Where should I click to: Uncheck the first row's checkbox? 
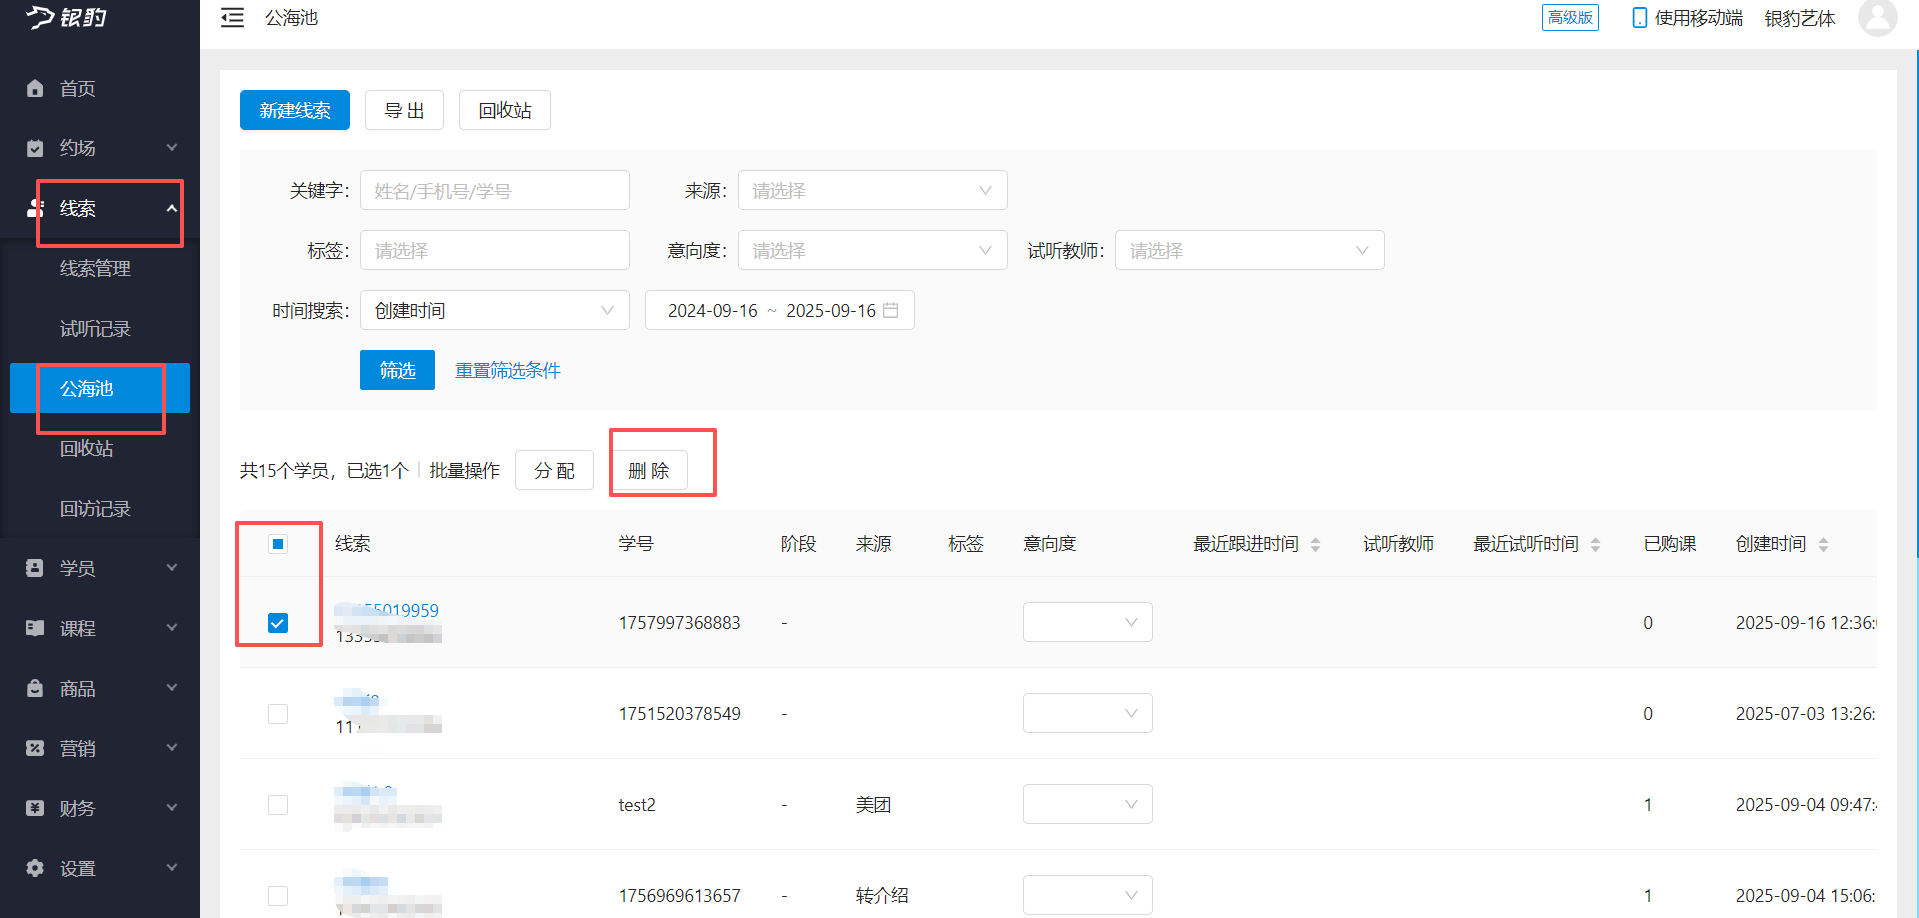pos(278,623)
